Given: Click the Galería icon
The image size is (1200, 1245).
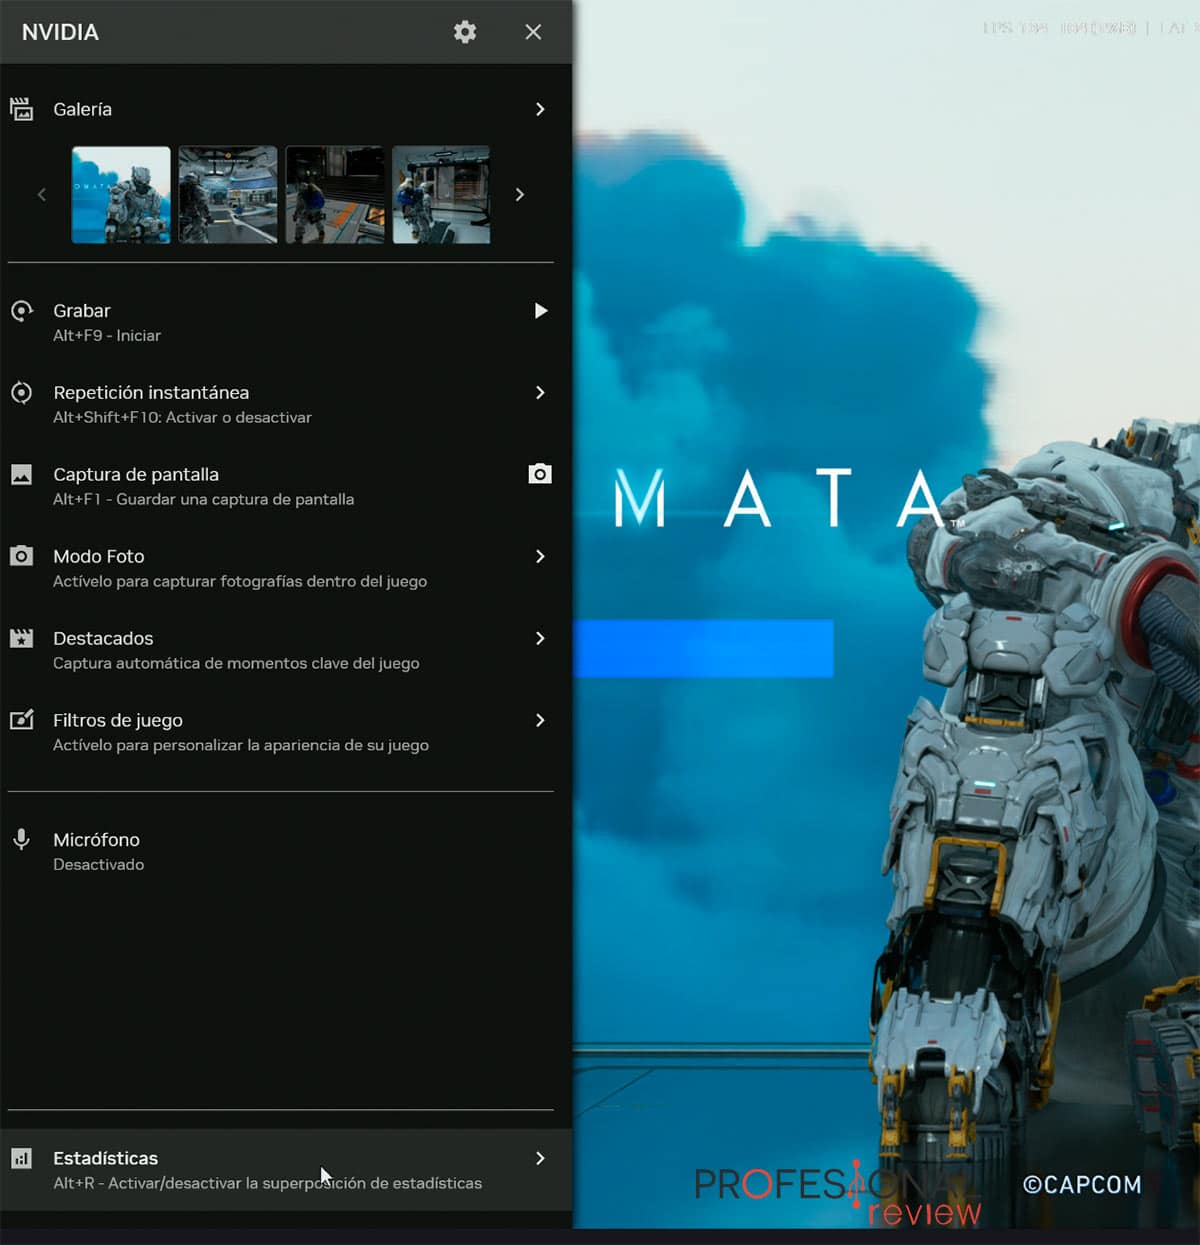Looking at the screenshot, I should pyautogui.click(x=21, y=109).
